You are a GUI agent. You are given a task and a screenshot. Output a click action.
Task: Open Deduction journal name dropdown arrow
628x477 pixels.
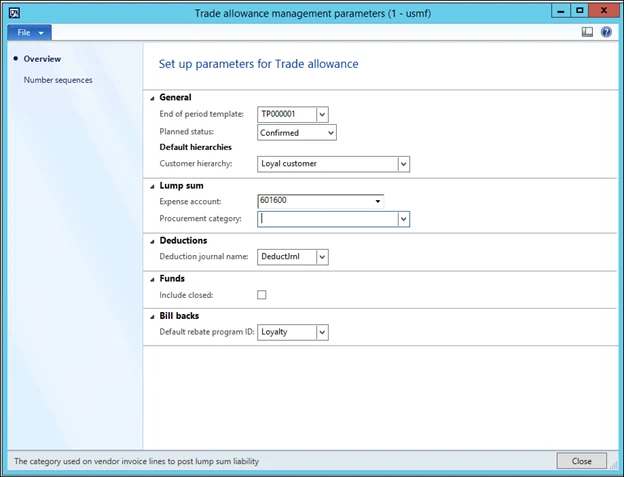coord(322,257)
